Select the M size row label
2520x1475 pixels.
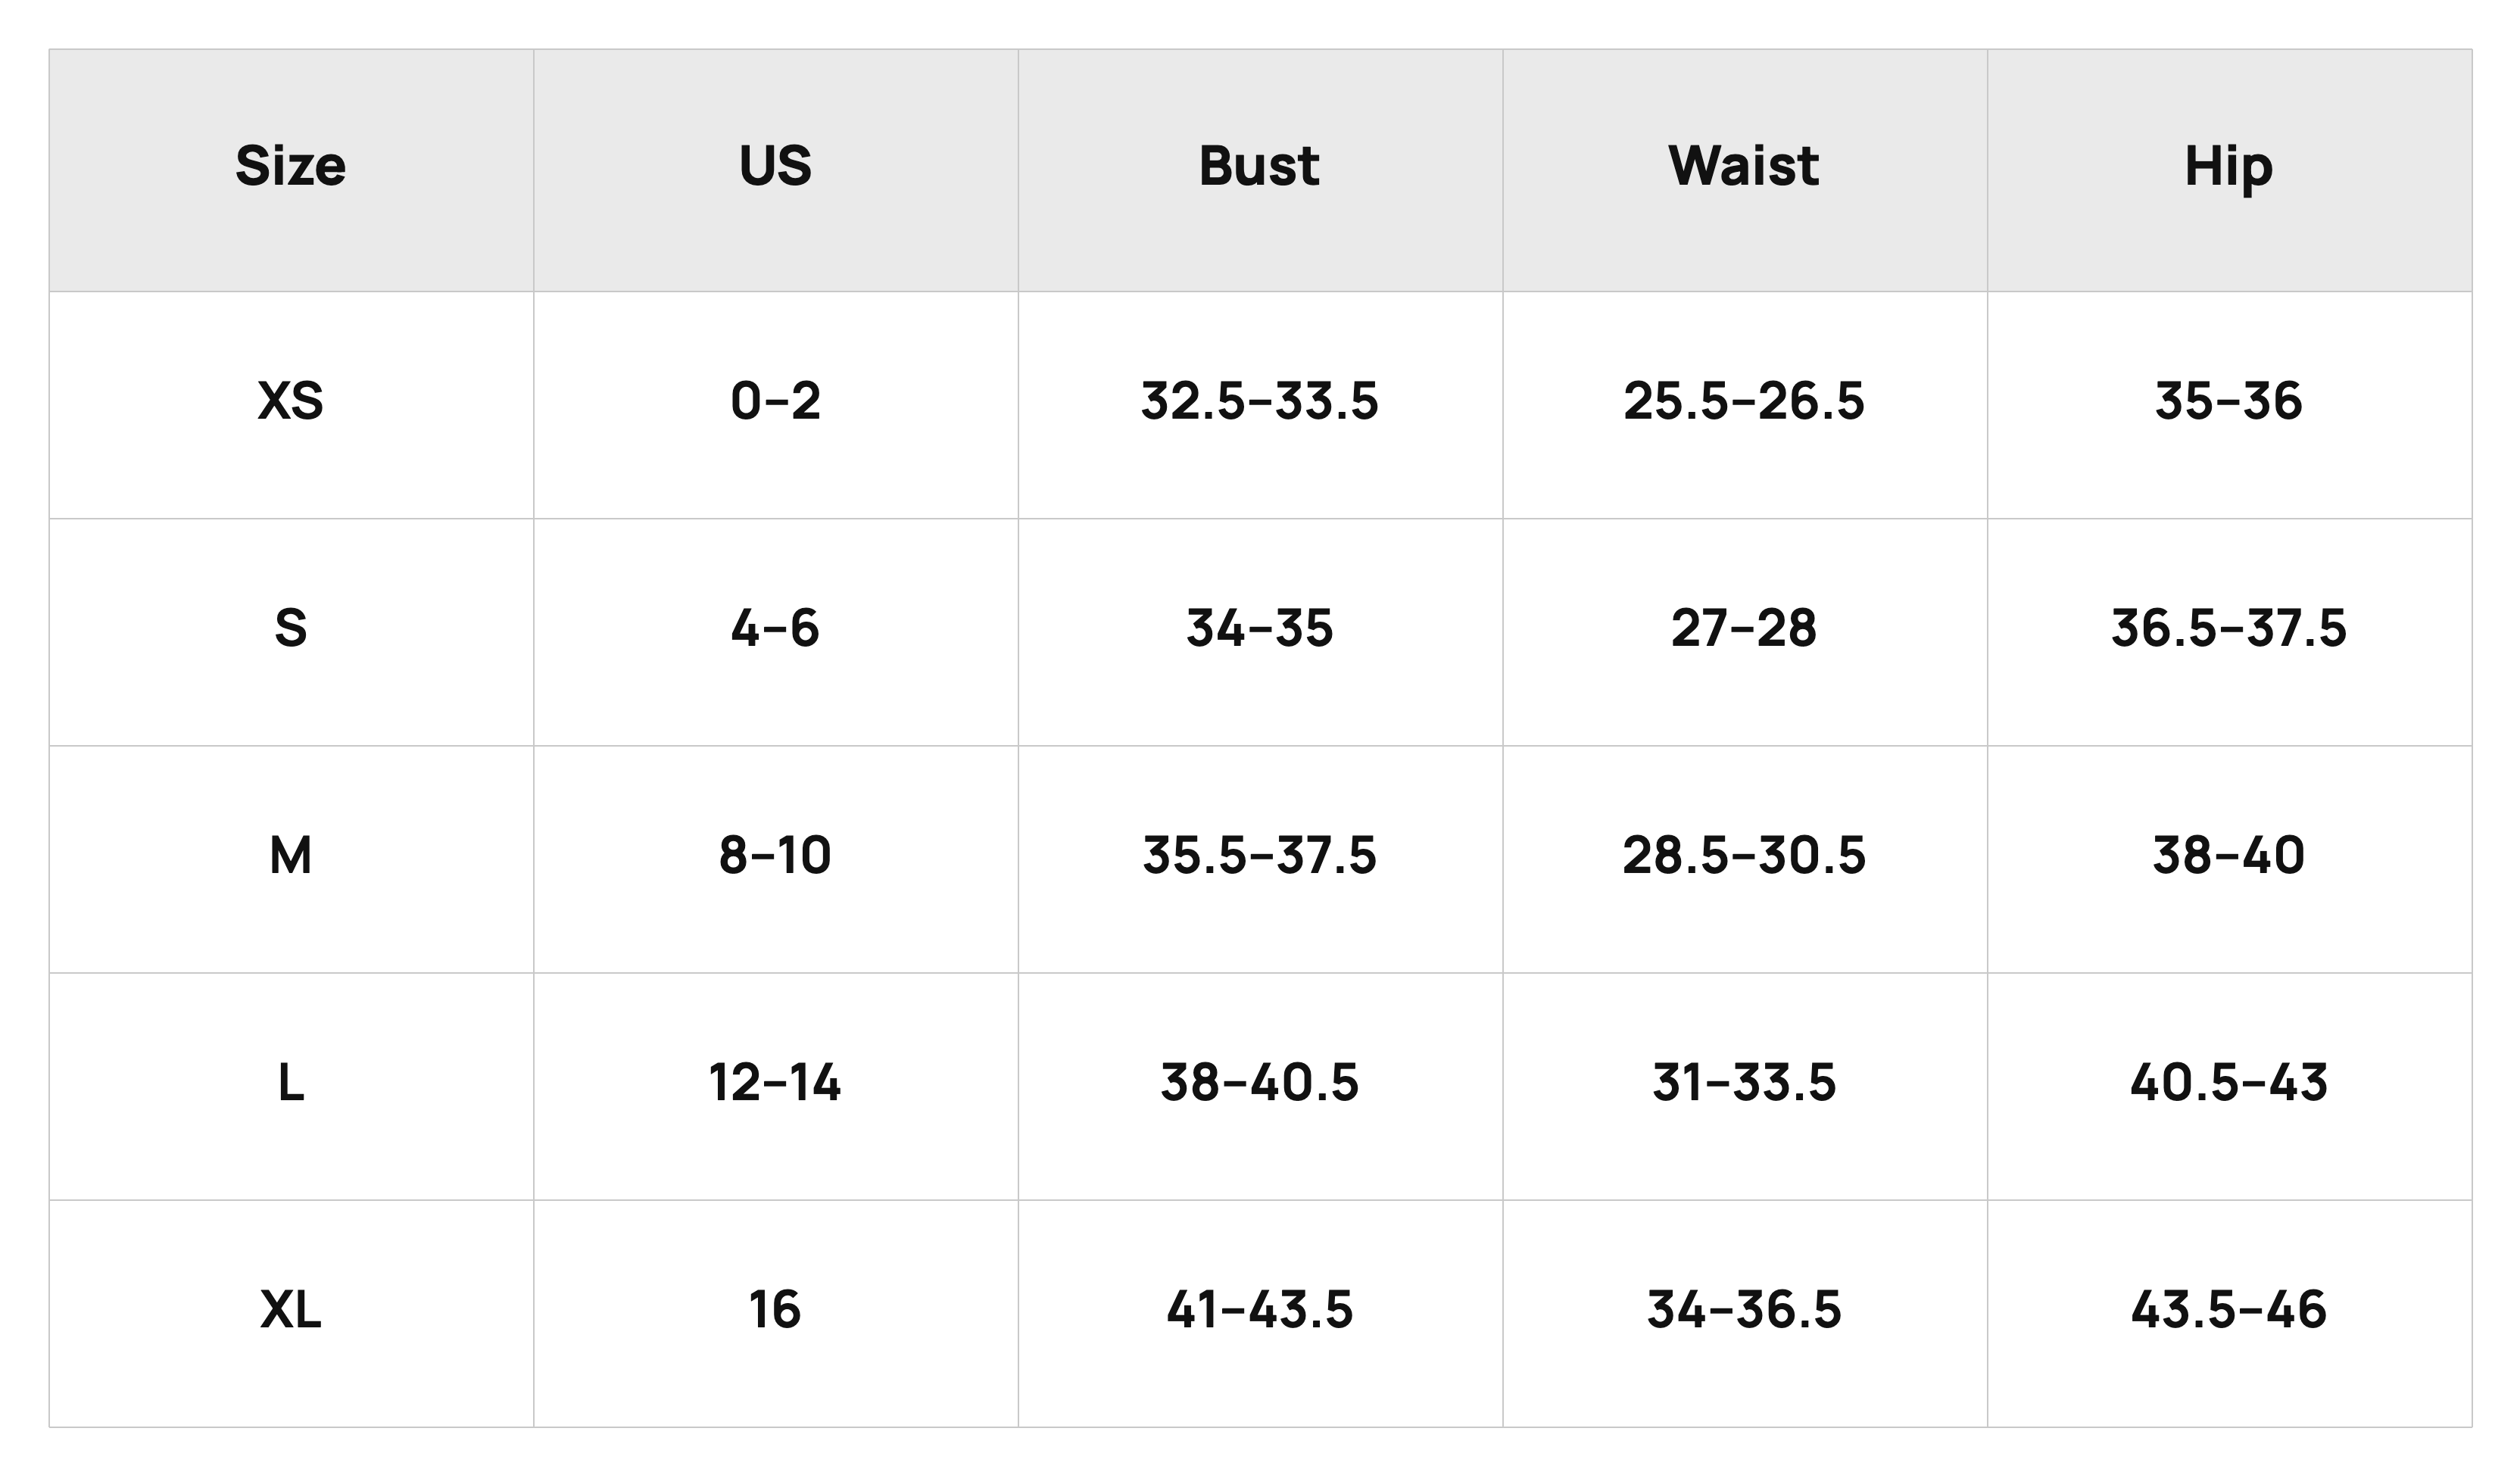point(291,856)
